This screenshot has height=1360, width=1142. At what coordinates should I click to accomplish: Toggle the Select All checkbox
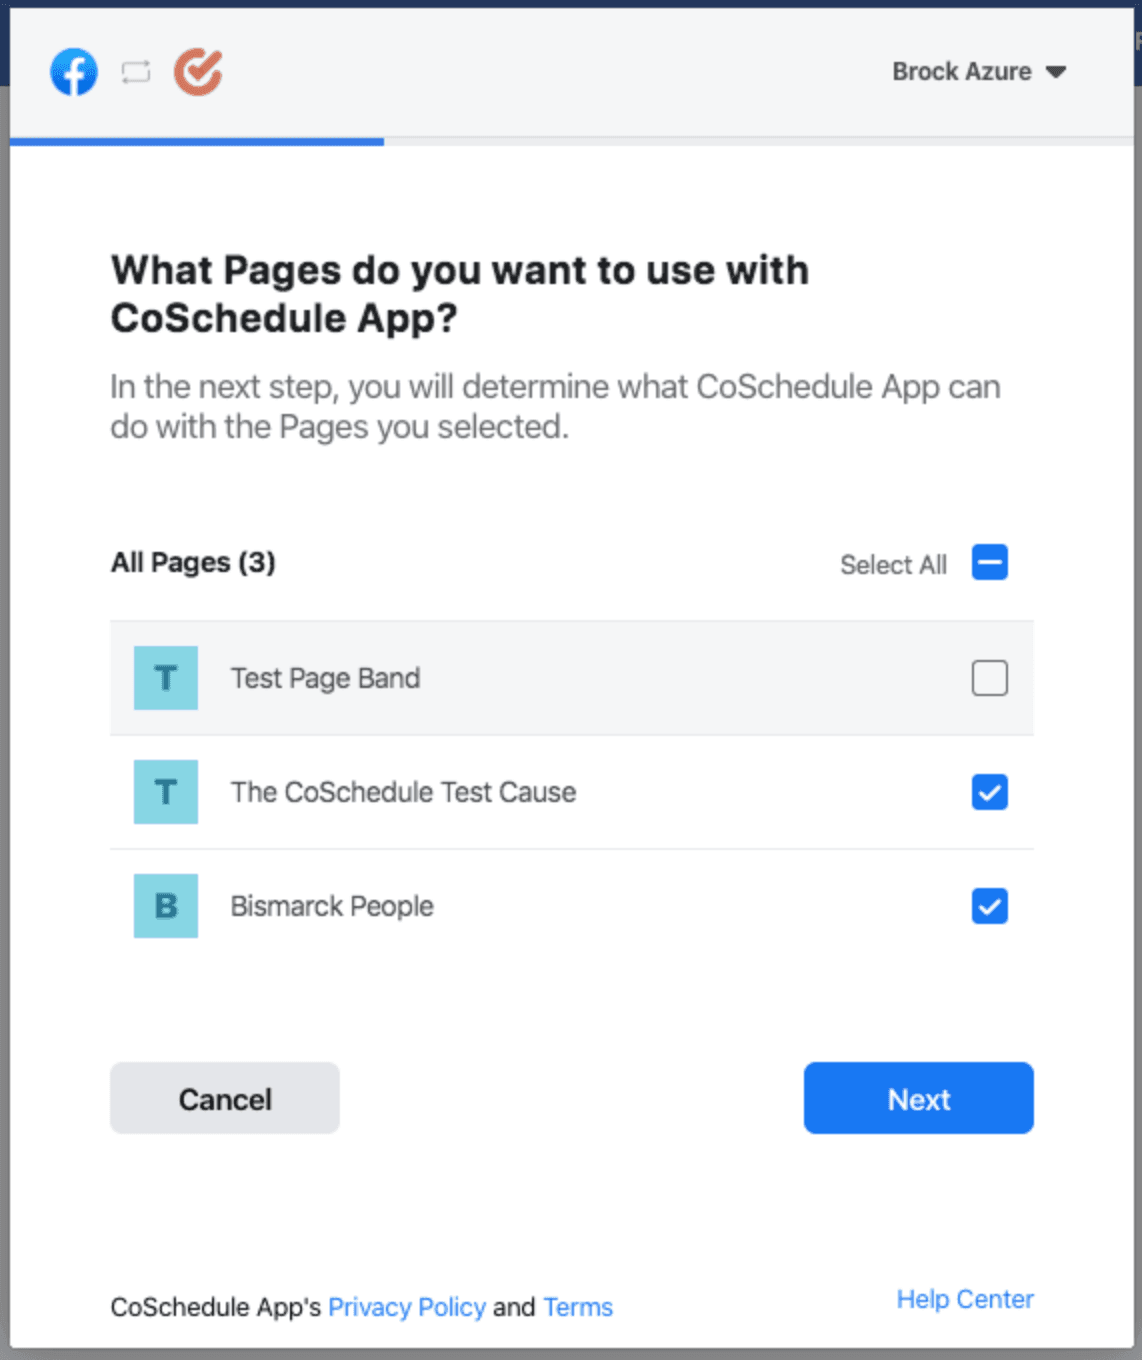point(990,563)
